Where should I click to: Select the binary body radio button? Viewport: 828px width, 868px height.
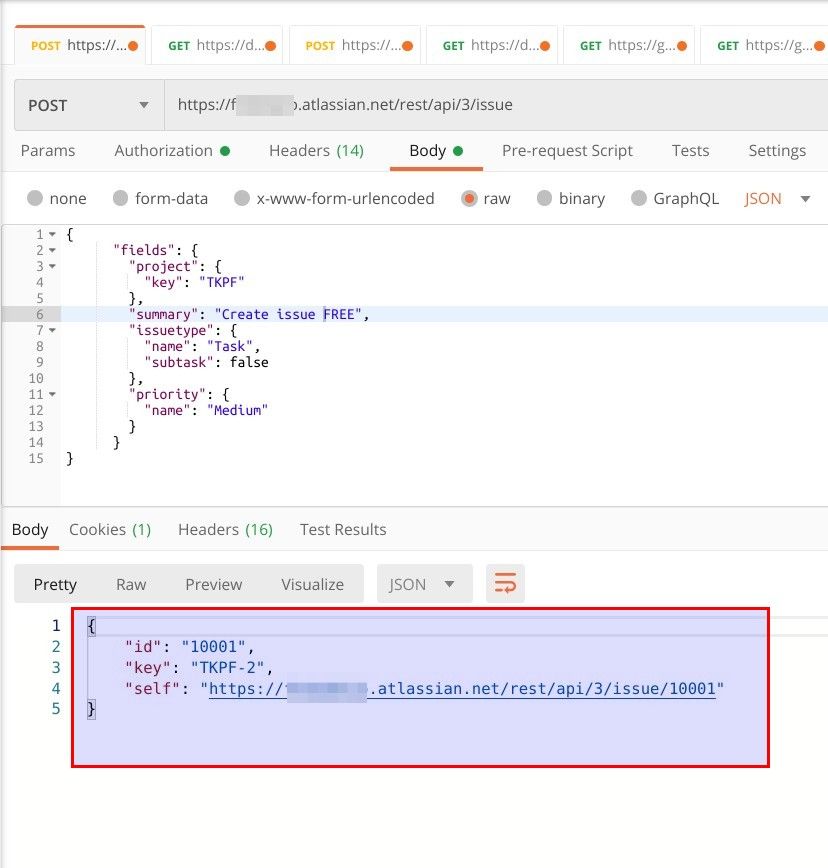tap(545, 198)
